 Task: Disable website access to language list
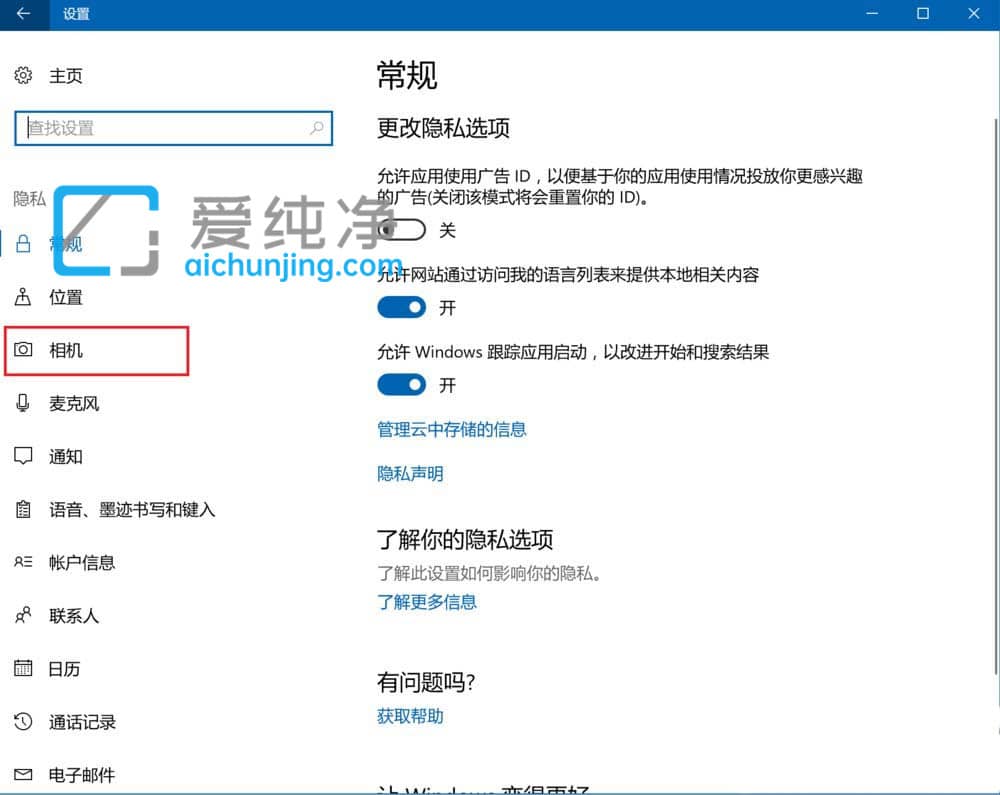click(401, 307)
